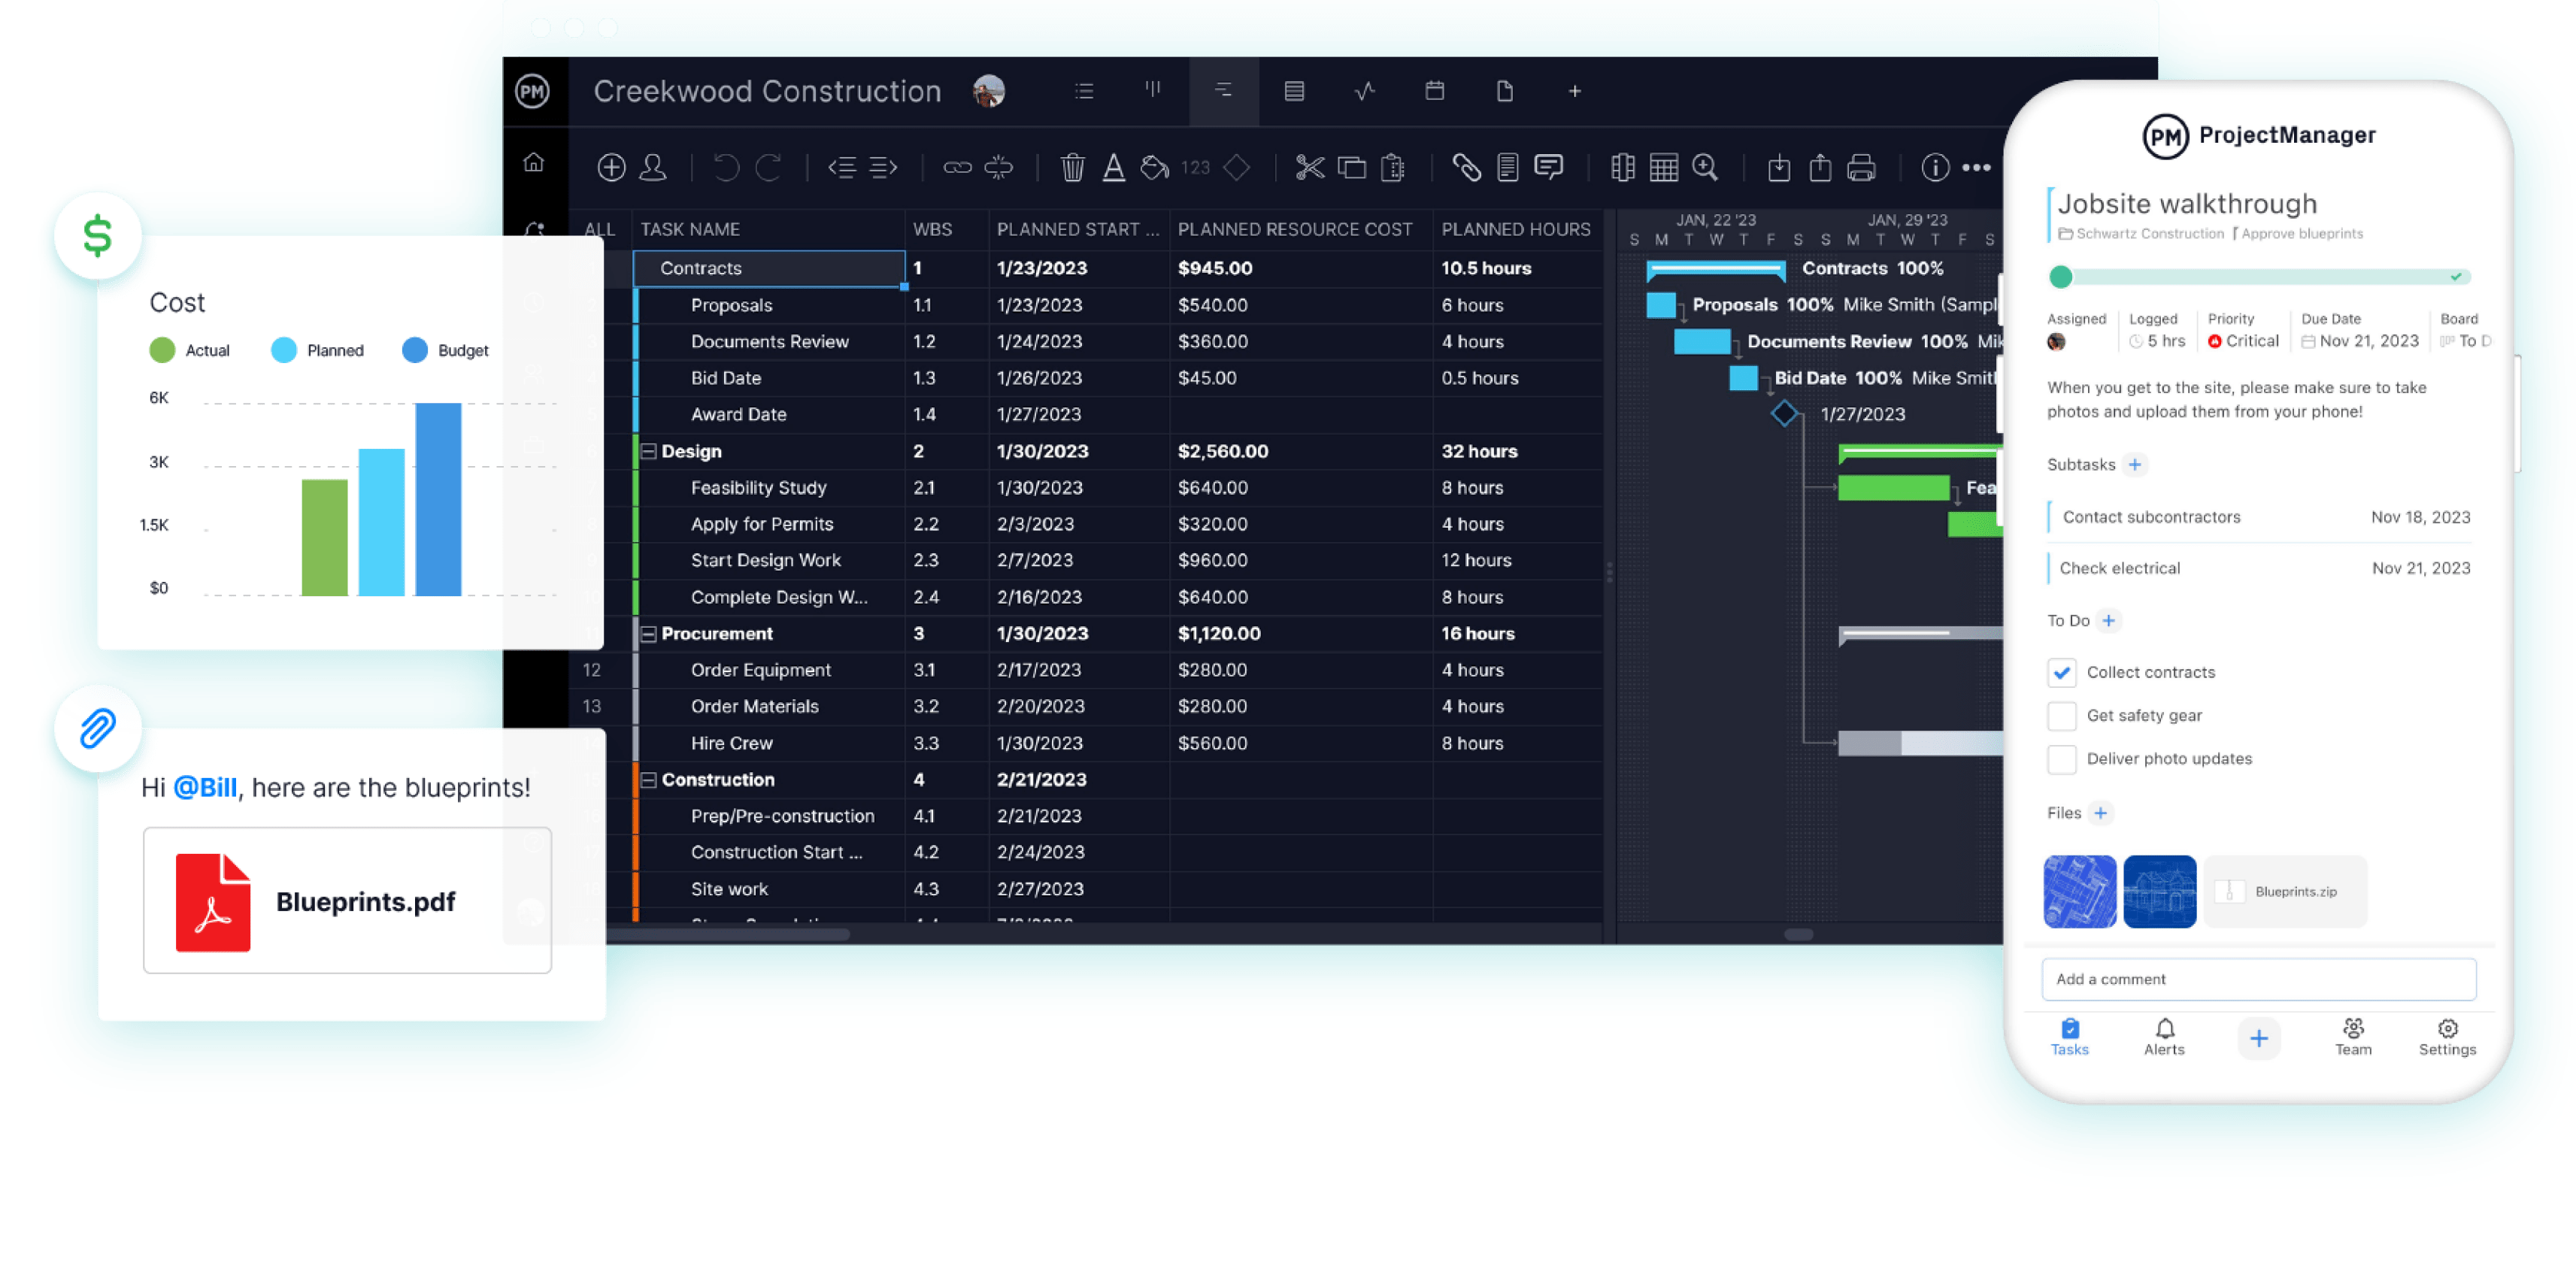Open the more options ellipsis menu

pos(1976,167)
